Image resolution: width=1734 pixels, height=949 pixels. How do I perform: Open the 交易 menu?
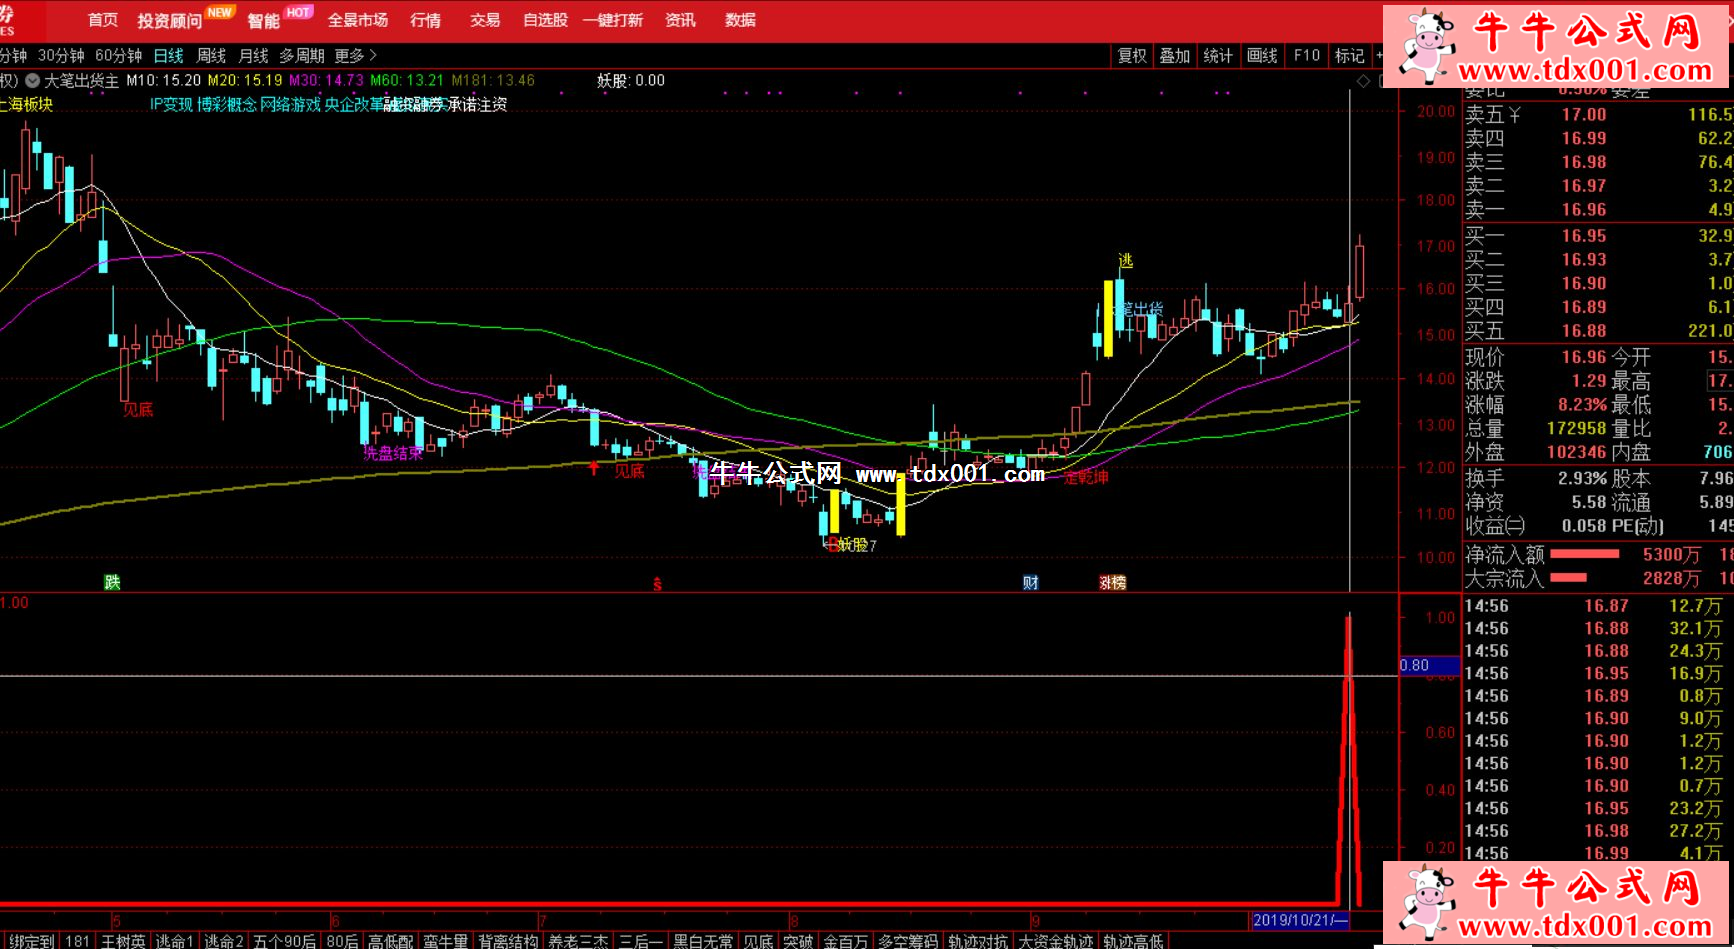[x=485, y=20]
